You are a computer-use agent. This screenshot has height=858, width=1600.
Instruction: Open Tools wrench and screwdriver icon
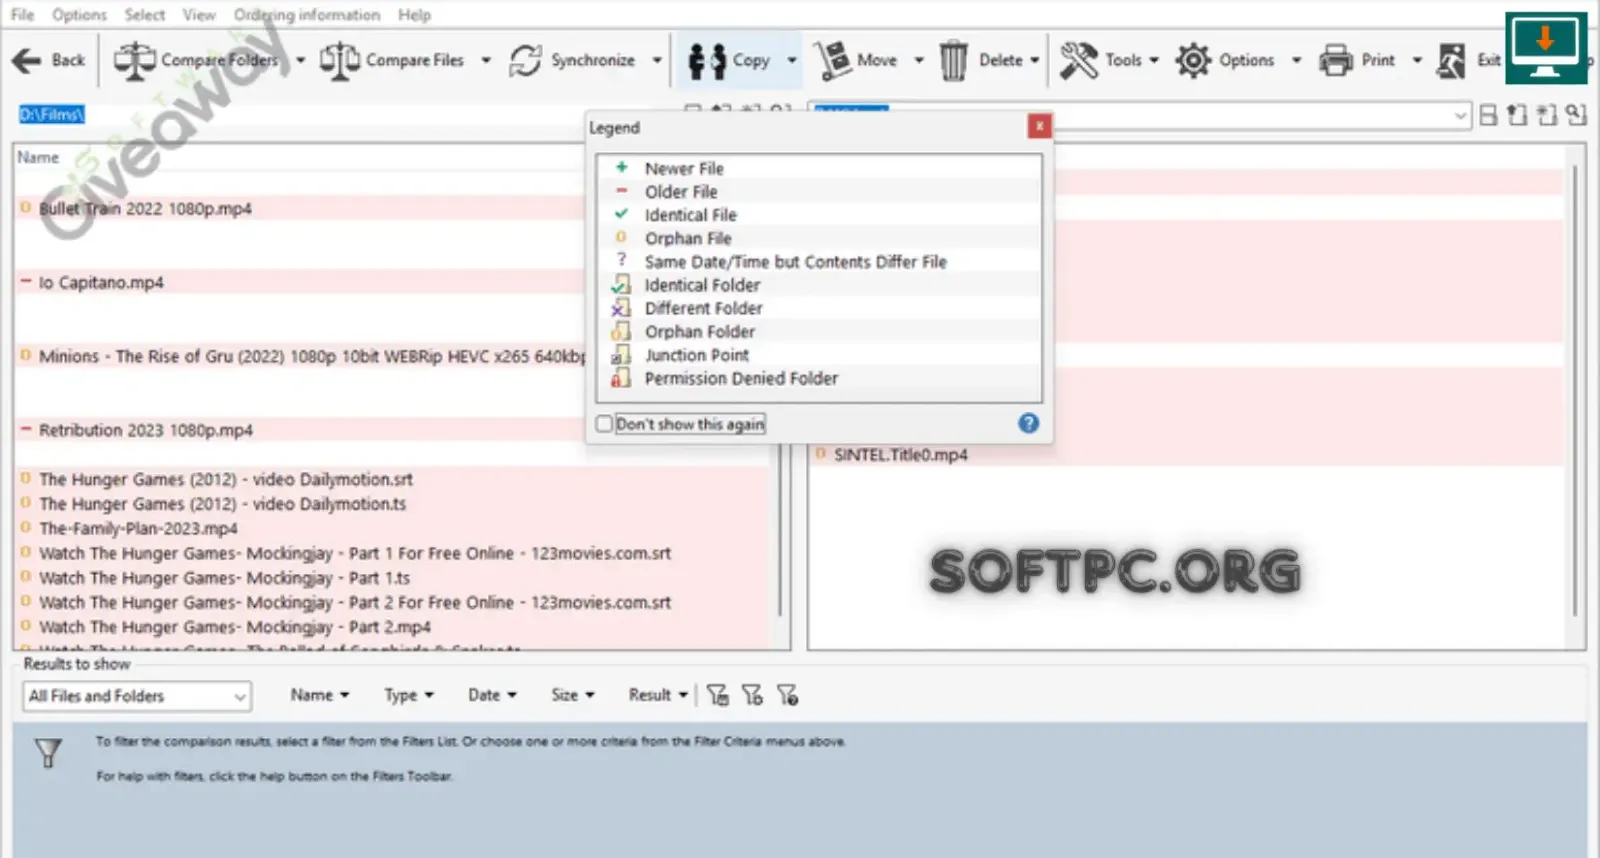click(1078, 60)
